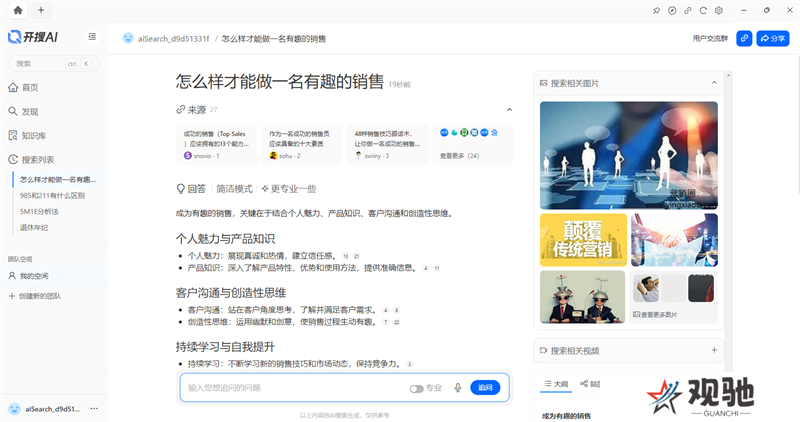Open swiiny source card
This screenshot has height=422, width=800.
[x=387, y=144]
